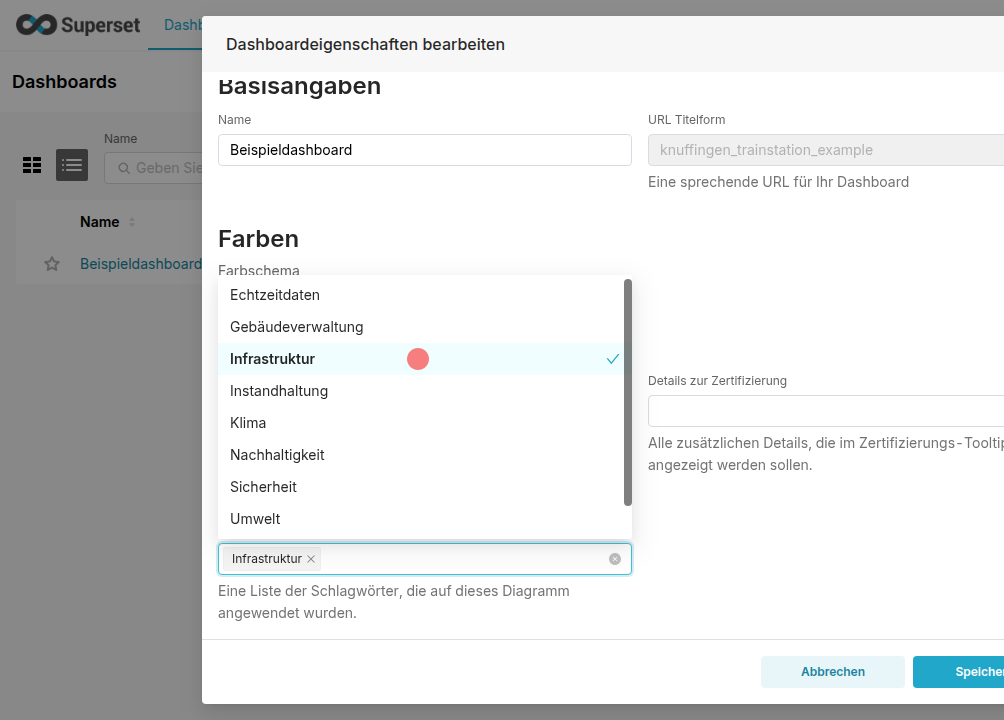Remove the Infrastruktur tag chip
The height and width of the screenshot is (720, 1004).
(x=311, y=559)
